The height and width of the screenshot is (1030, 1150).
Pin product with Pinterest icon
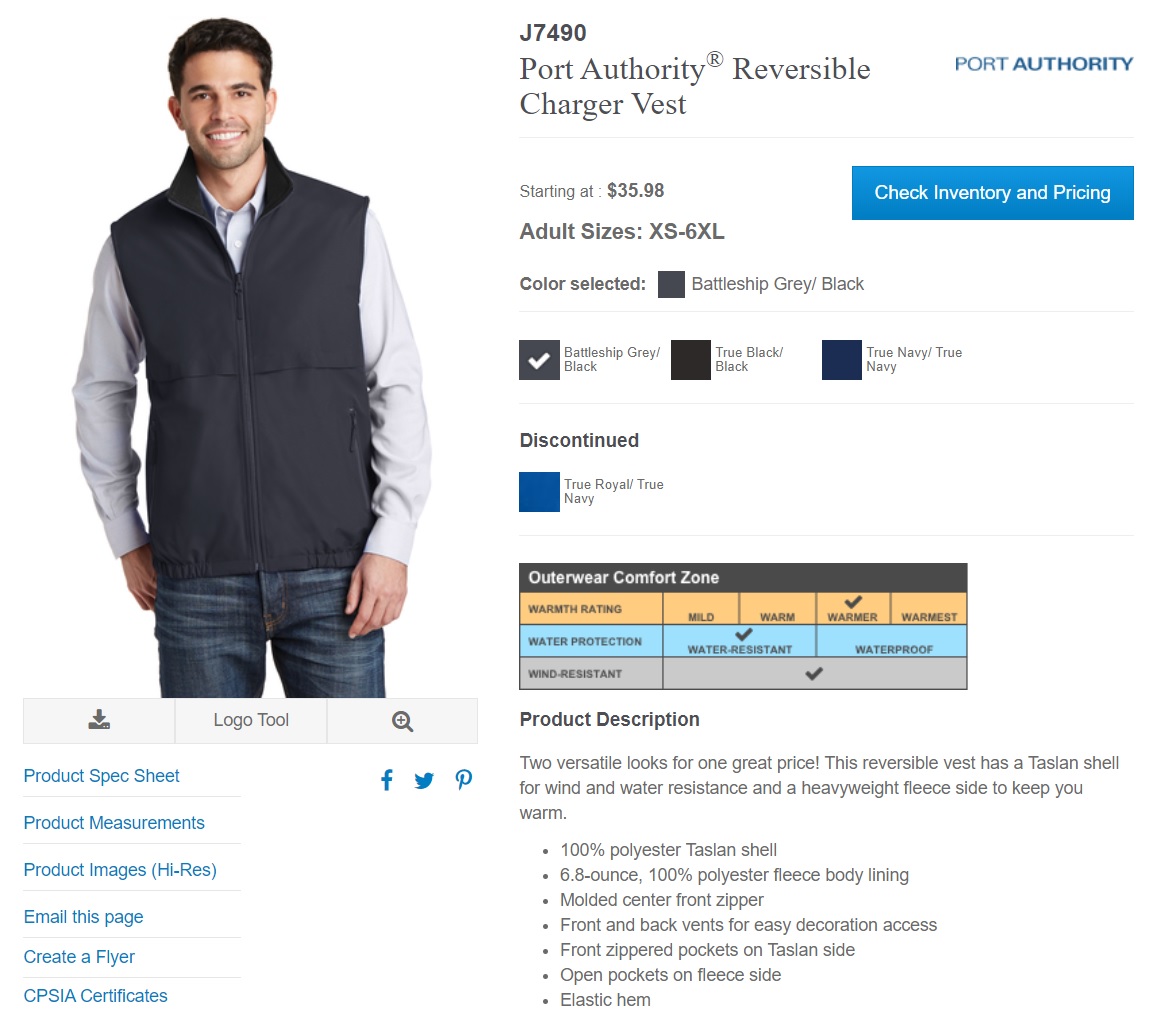click(x=464, y=780)
